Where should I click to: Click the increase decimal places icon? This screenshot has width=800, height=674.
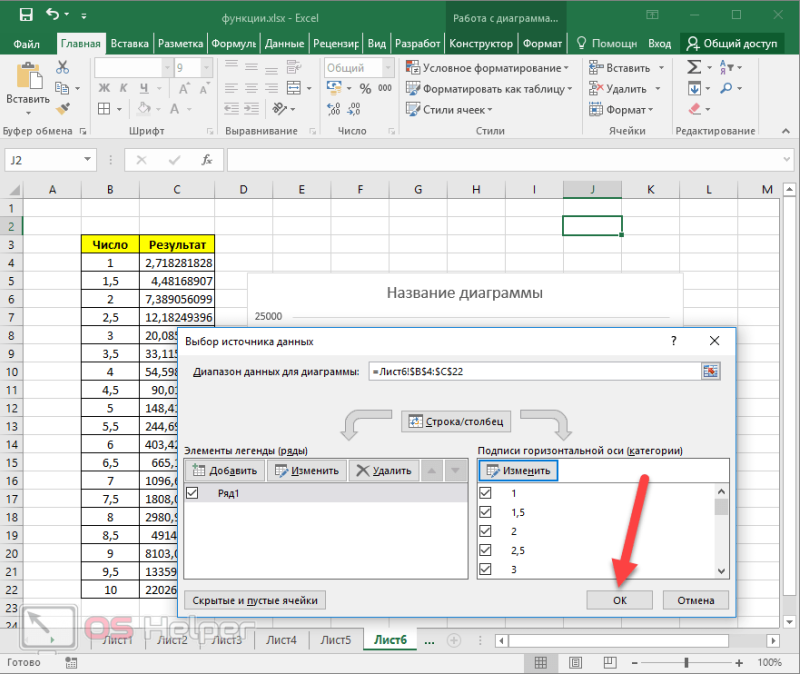334,109
